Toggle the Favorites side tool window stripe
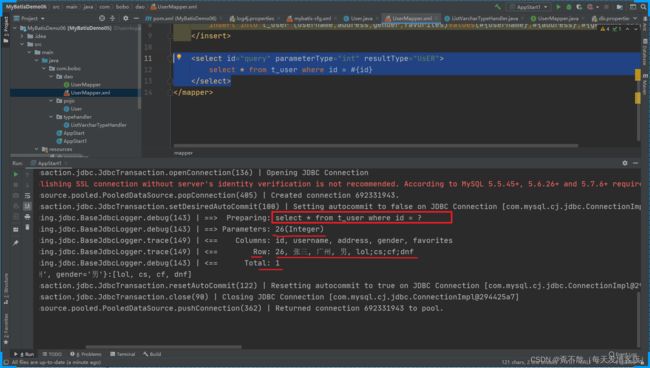 pyautogui.click(x=5, y=329)
